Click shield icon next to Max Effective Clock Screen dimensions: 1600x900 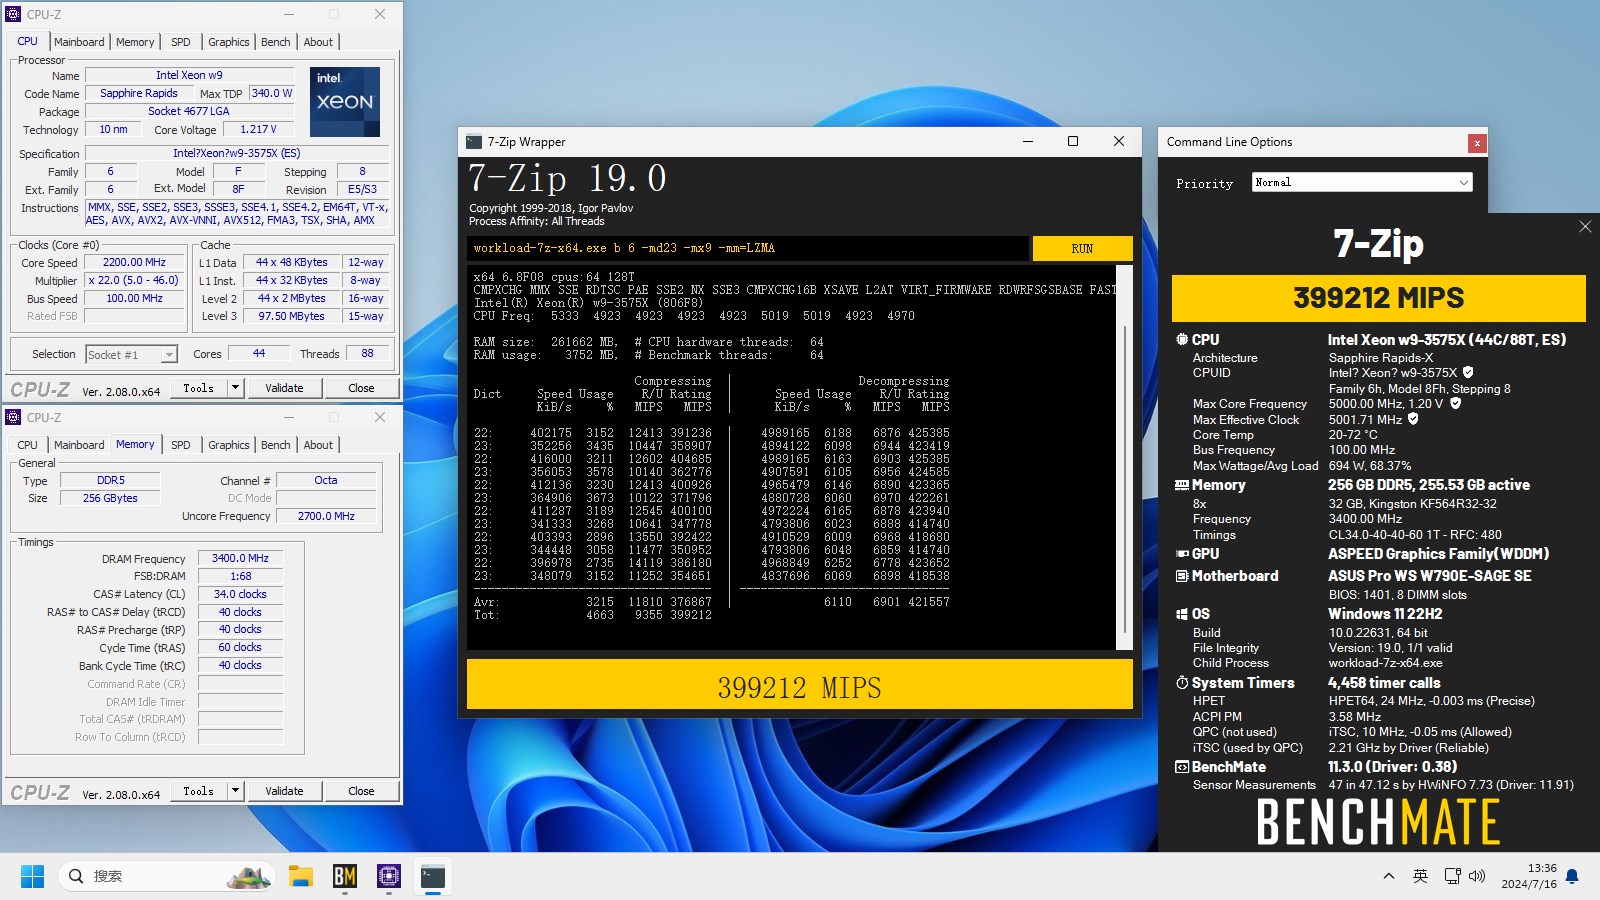pos(1413,419)
